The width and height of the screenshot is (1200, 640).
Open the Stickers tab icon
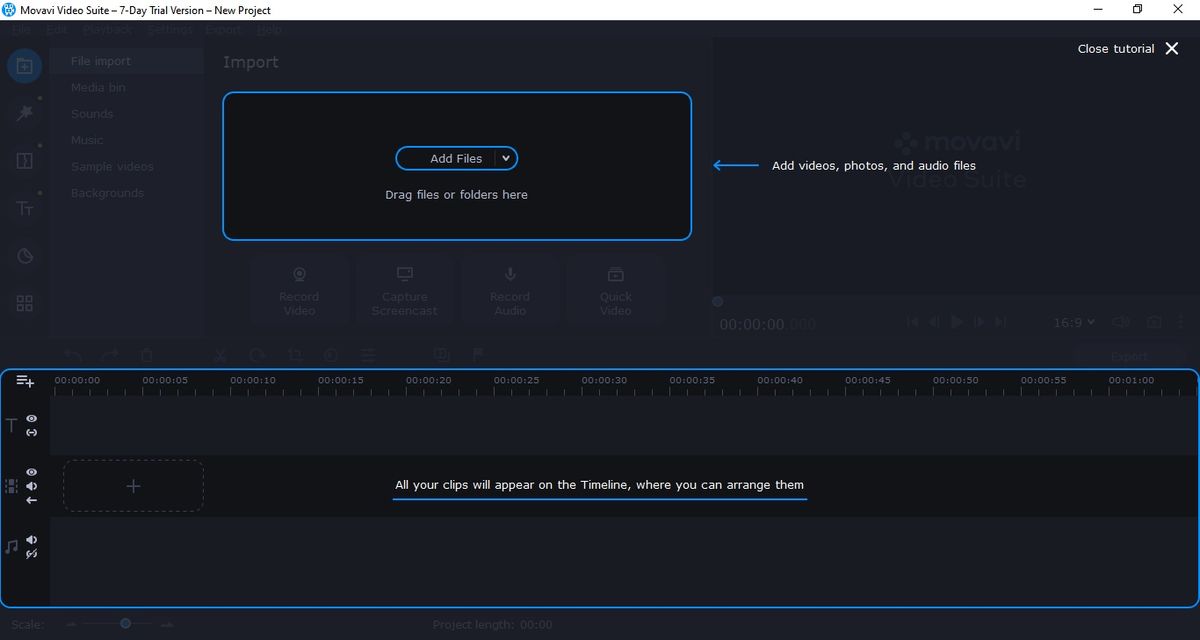click(x=25, y=256)
